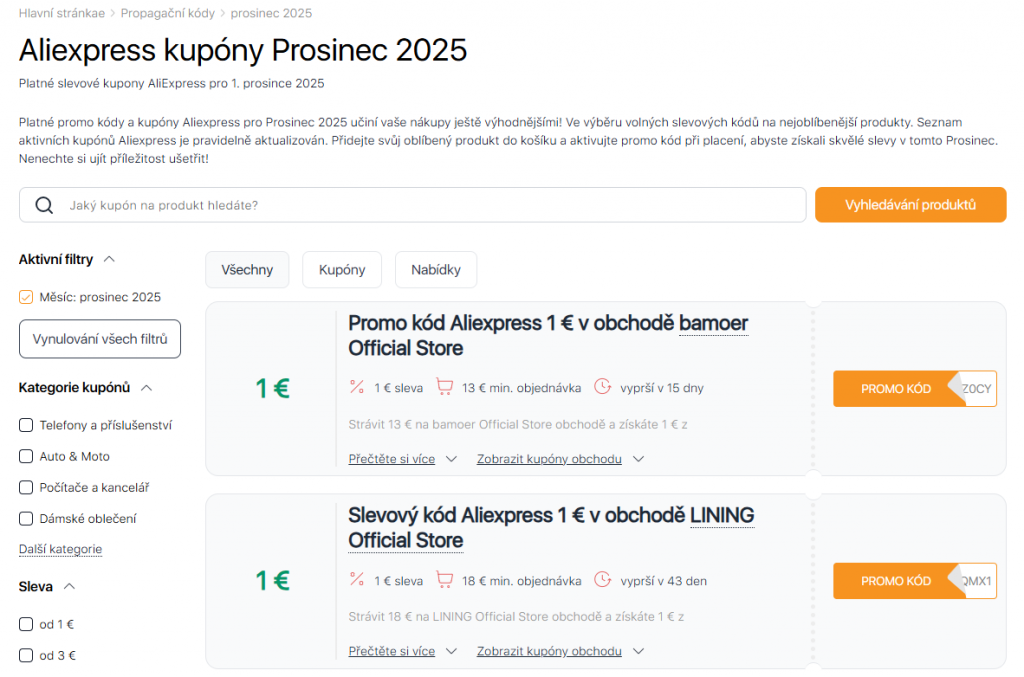
Task: Open the 'Další kategorie' link
Action: pos(60,549)
